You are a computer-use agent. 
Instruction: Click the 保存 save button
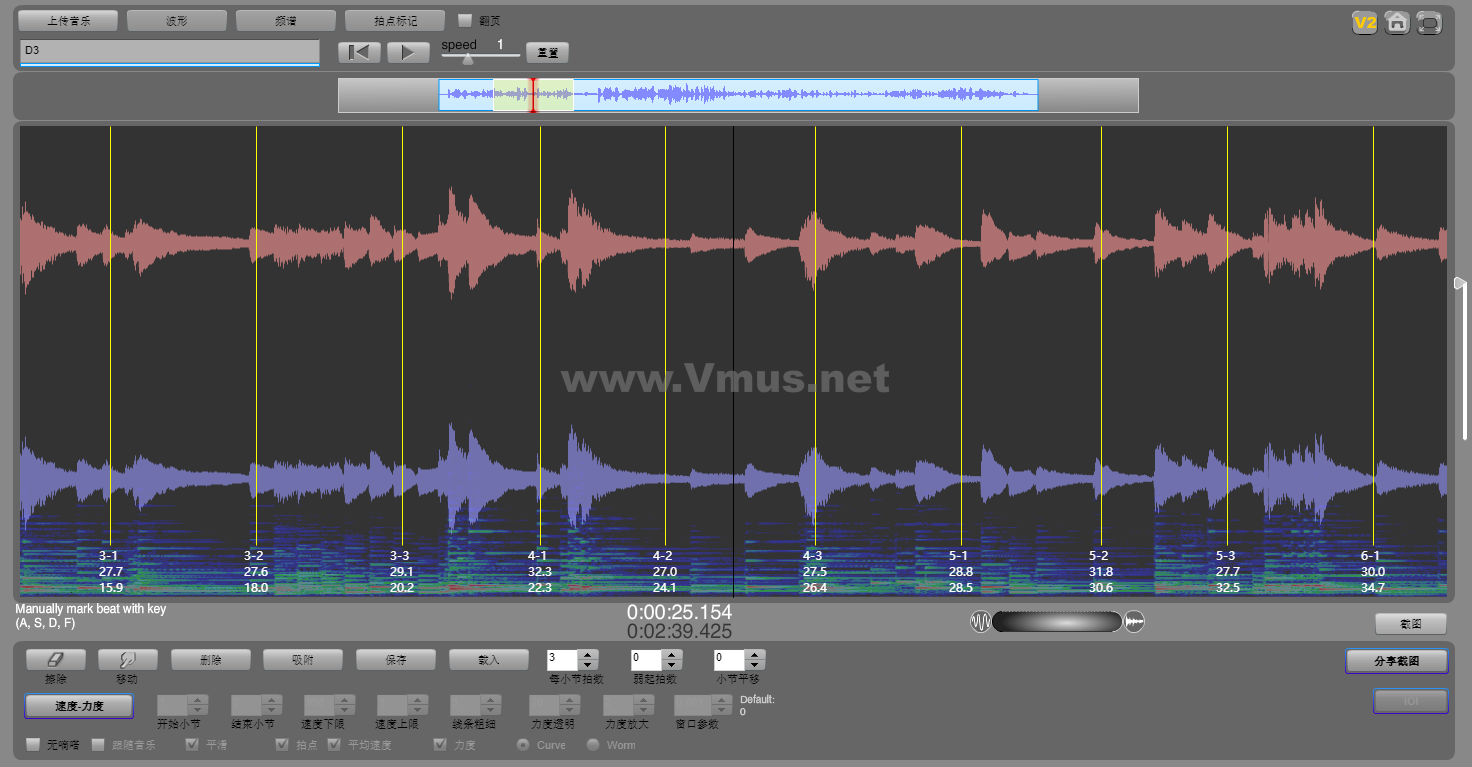(395, 660)
